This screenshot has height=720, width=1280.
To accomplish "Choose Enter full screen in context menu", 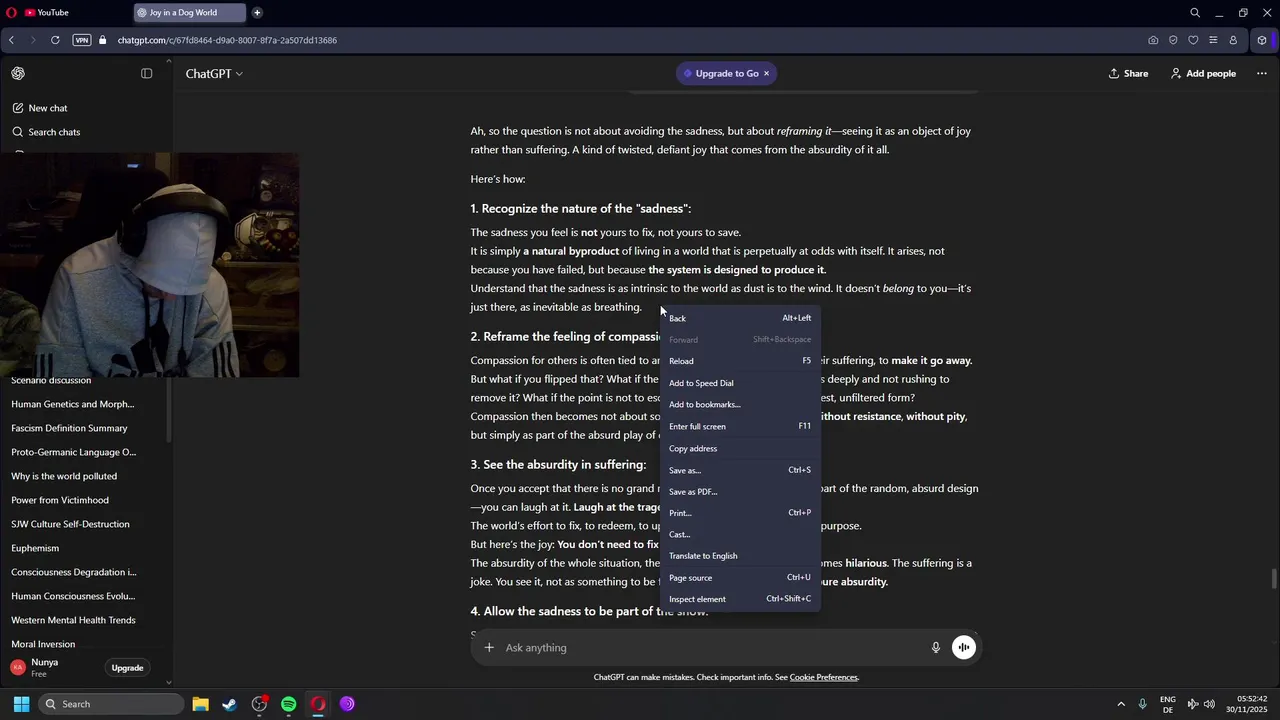I will 740,426.
